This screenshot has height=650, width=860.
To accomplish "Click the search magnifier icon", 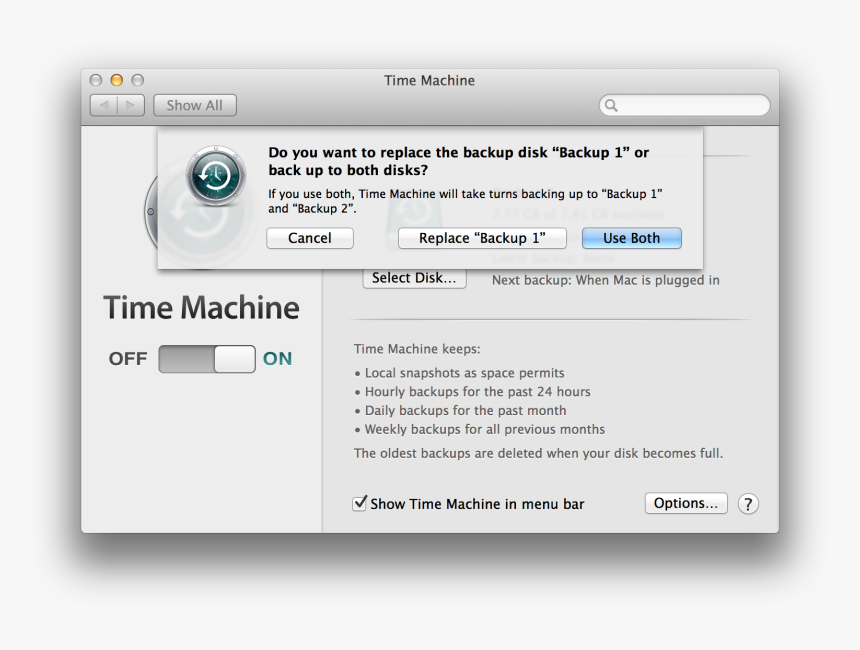I will pos(611,105).
